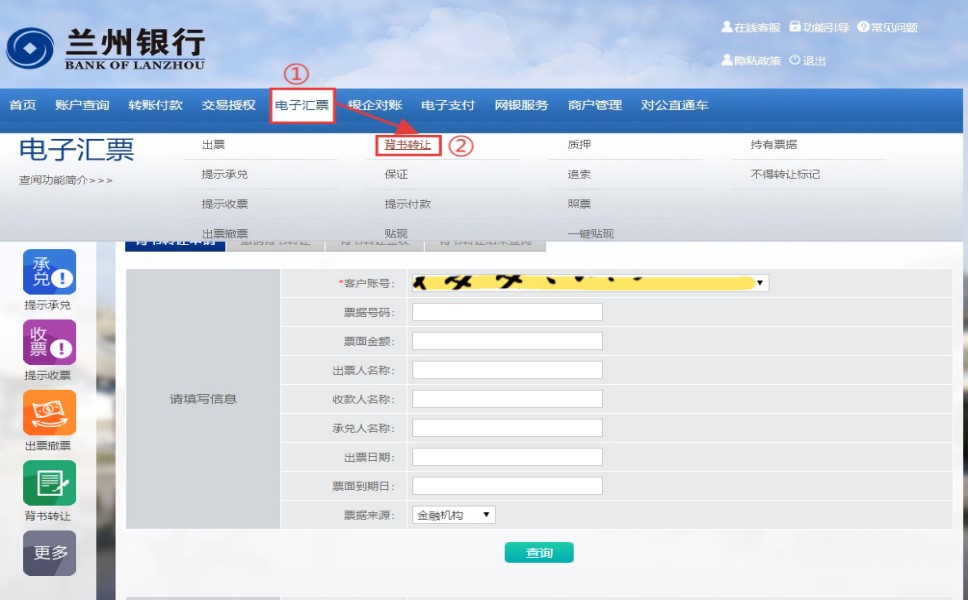Expand the 票据来源 dropdown
This screenshot has height=600, width=968.
[x=487, y=515]
